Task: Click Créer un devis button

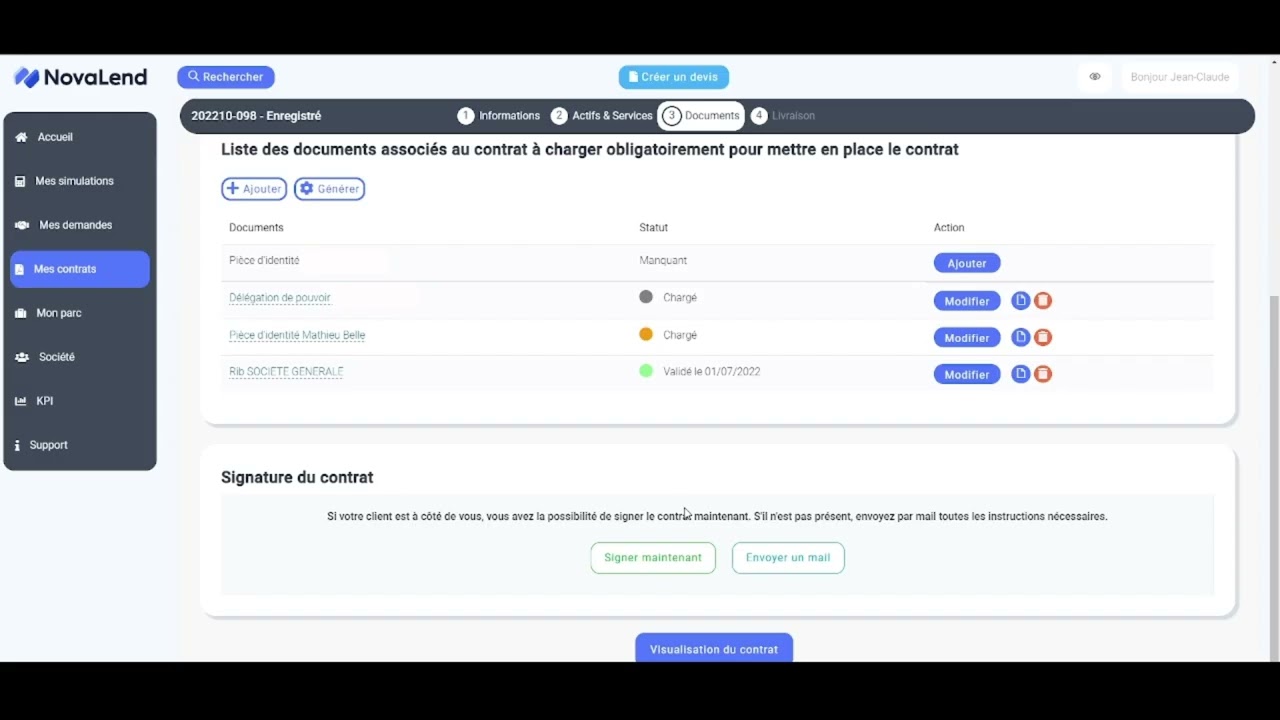Action: 674,77
